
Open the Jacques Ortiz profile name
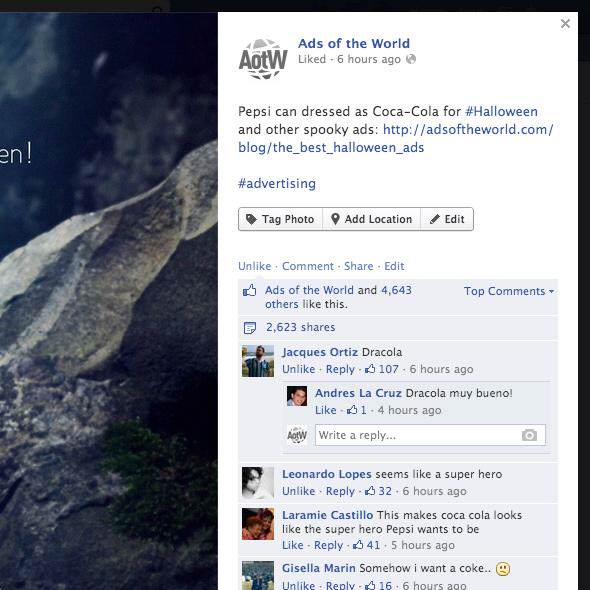(320, 352)
